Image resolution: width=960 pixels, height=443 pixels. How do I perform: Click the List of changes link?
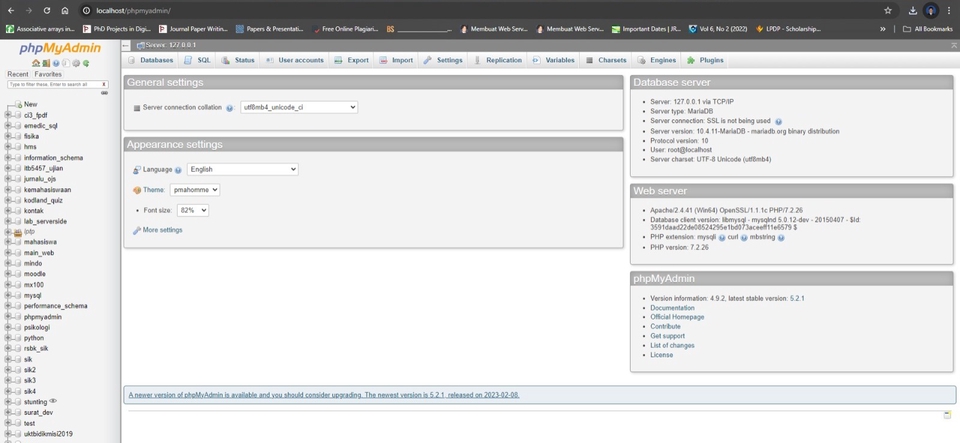[672, 345]
